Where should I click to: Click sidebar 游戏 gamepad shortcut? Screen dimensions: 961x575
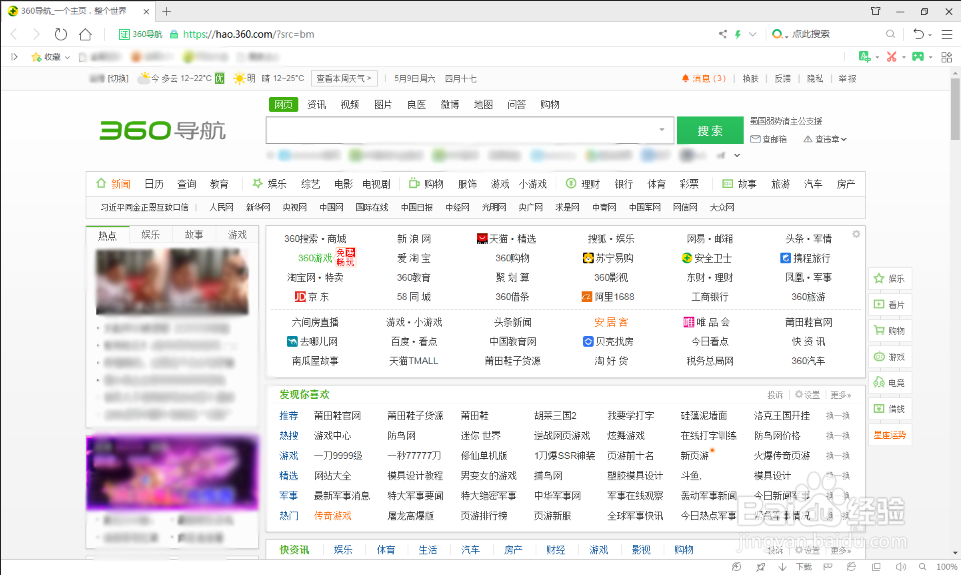[x=890, y=357]
